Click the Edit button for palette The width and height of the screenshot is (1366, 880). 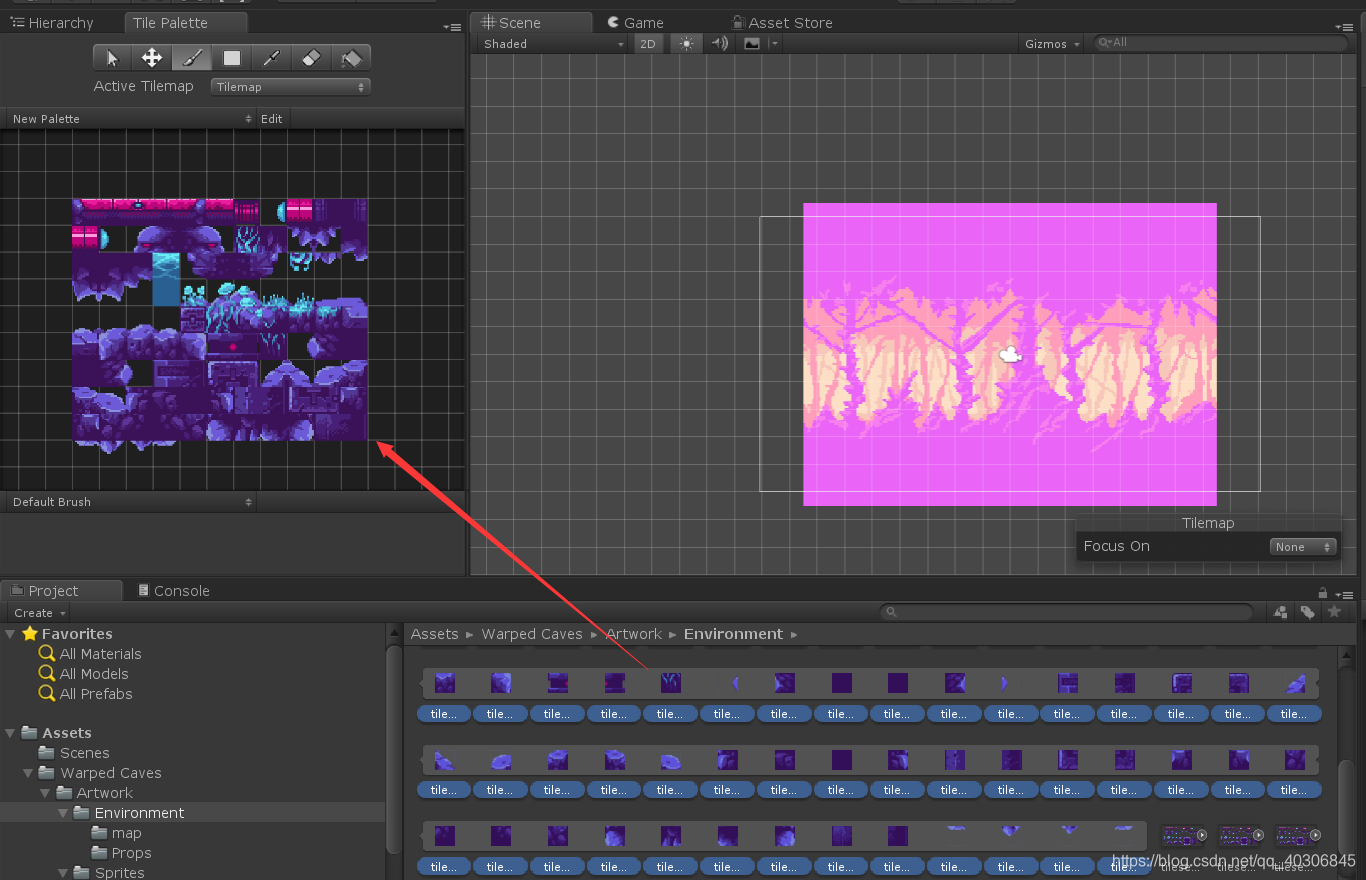[272, 118]
